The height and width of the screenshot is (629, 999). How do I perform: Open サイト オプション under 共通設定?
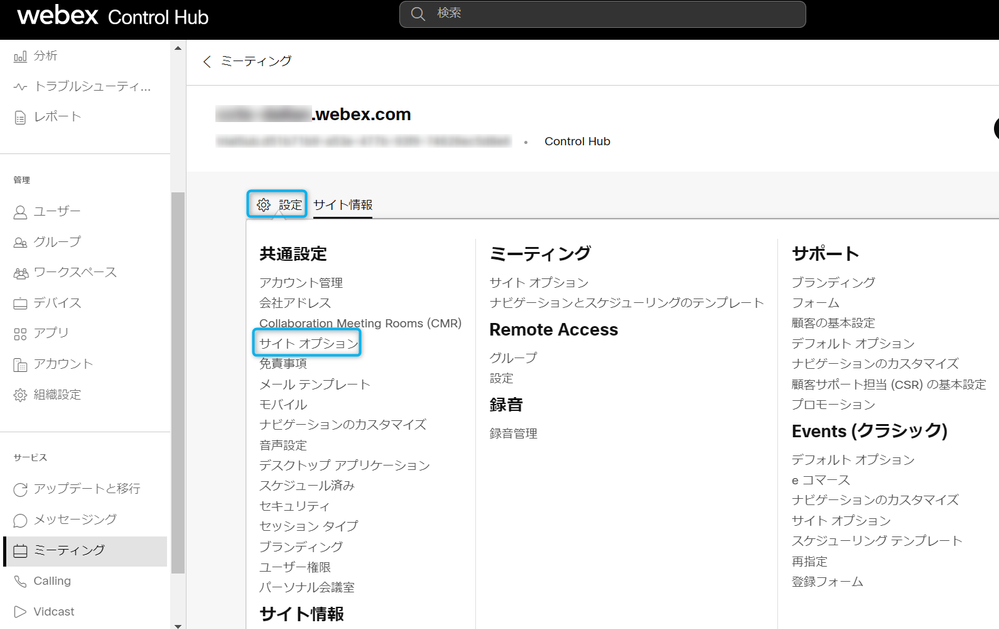(x=308, y=343)
